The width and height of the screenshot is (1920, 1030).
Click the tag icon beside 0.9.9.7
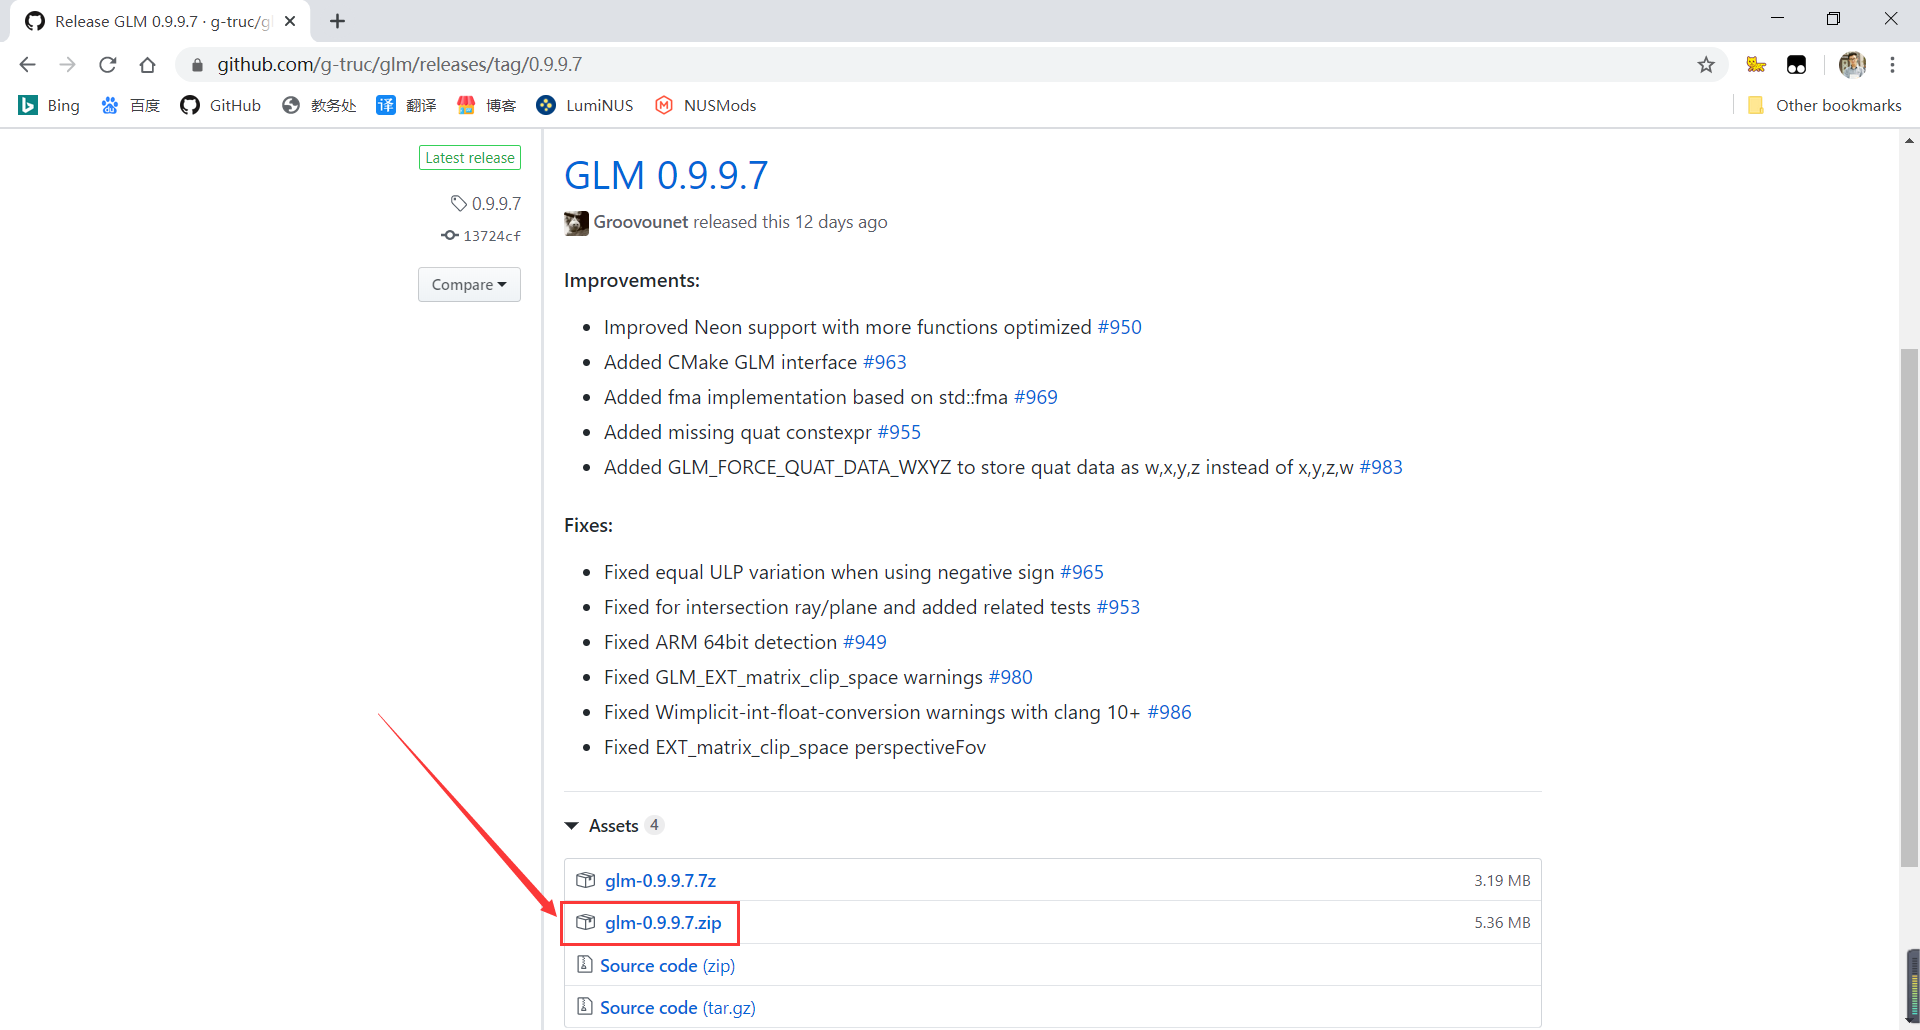(459, 202)
